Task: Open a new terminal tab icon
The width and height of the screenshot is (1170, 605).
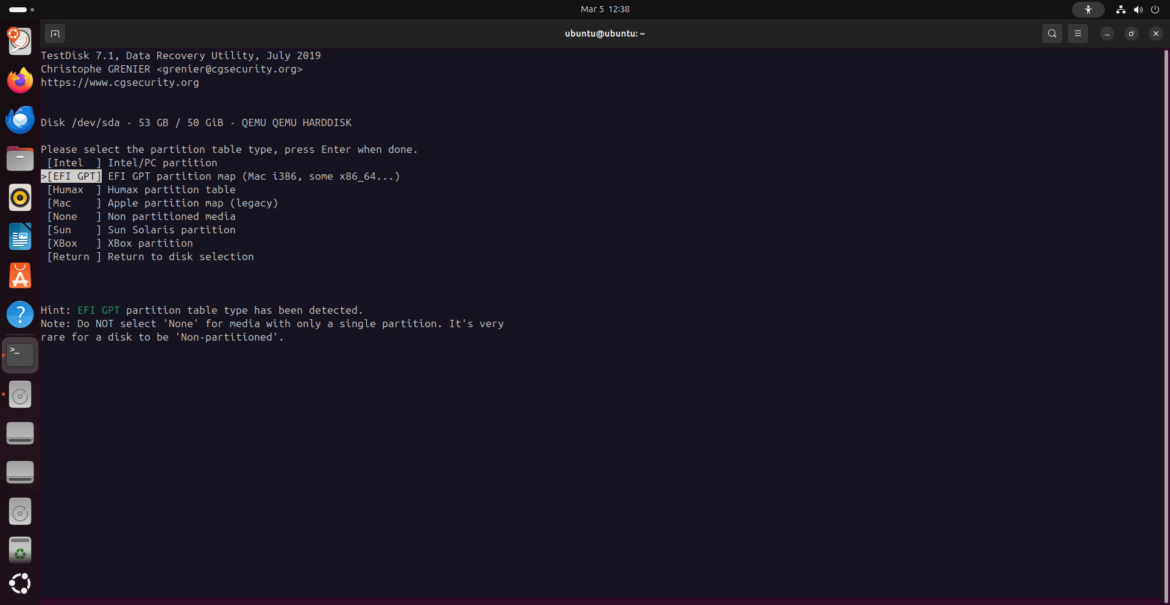Action: pyautogui.click(x=54, y=34)
